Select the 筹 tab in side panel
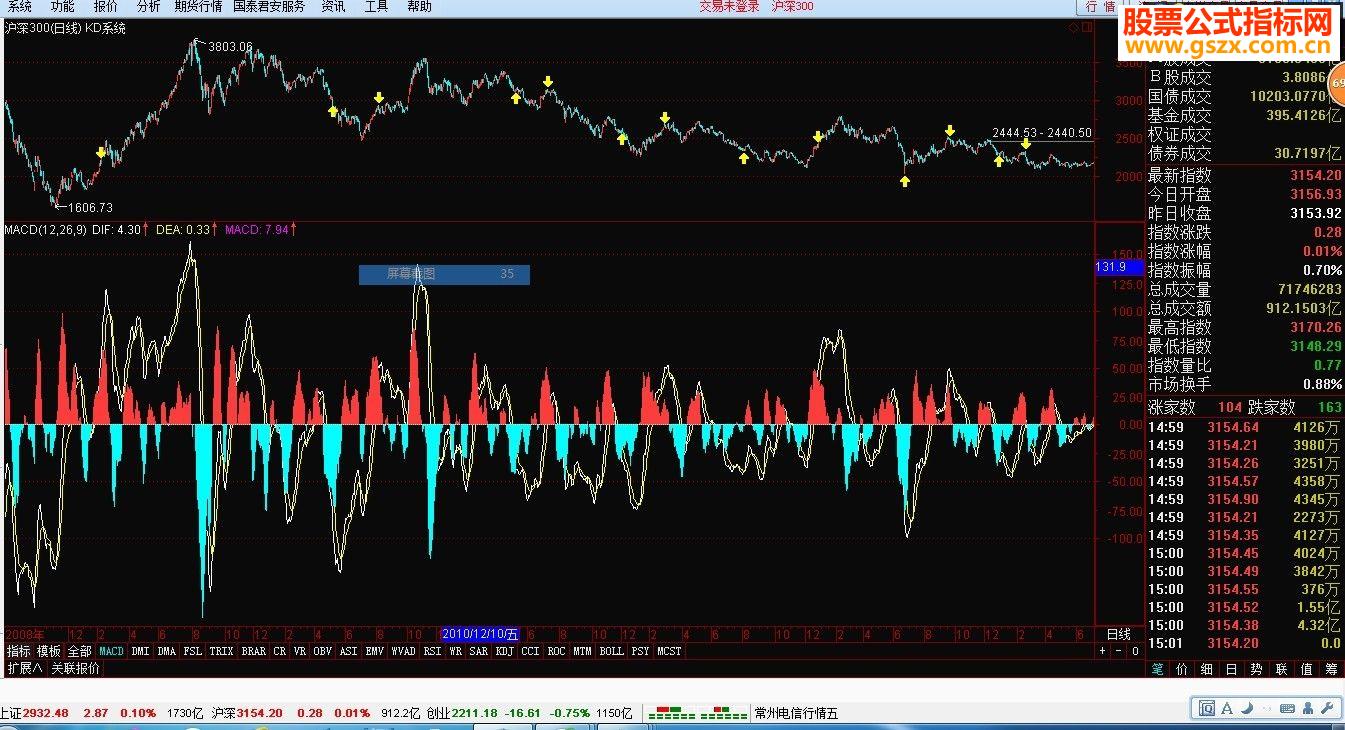The height and width of the screenshot is (730, 1345). pyautogui.click(x=1331, y=669)
